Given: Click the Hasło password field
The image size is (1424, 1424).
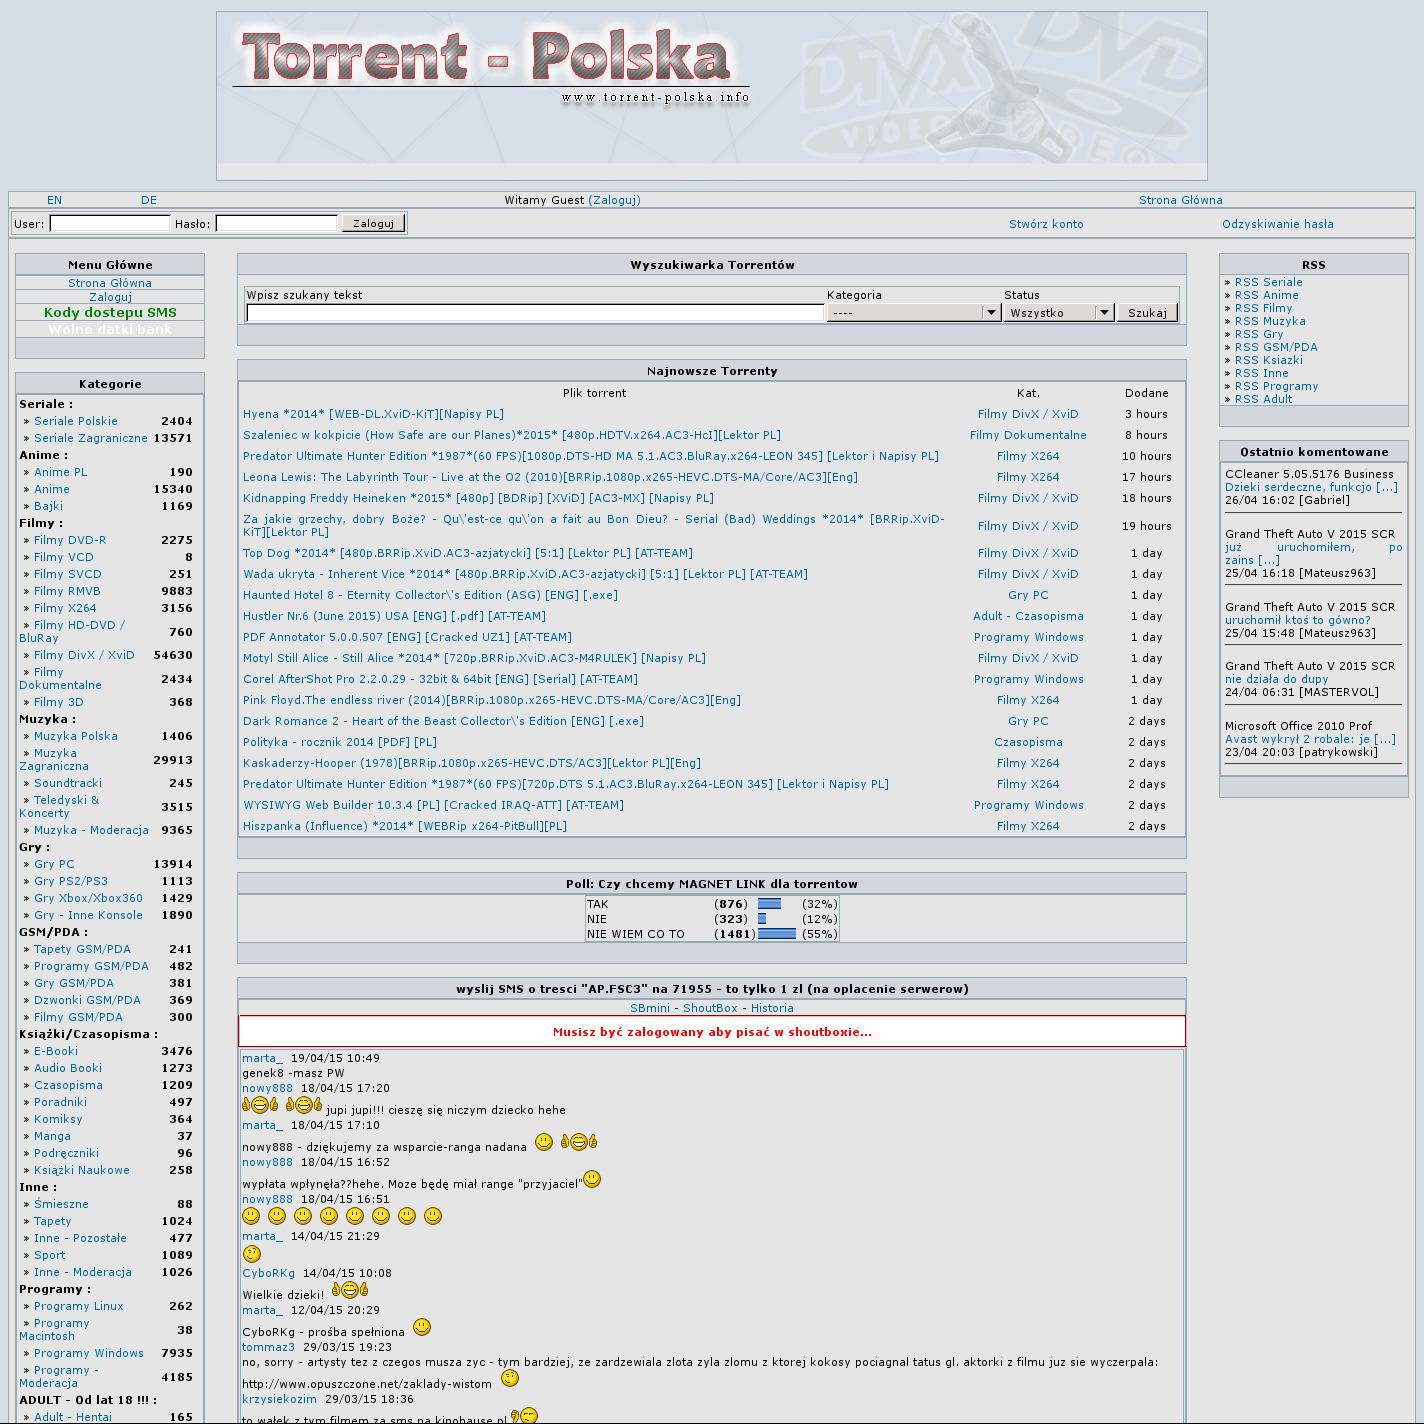Looking at the screenshot, I should tap(276, 224).
